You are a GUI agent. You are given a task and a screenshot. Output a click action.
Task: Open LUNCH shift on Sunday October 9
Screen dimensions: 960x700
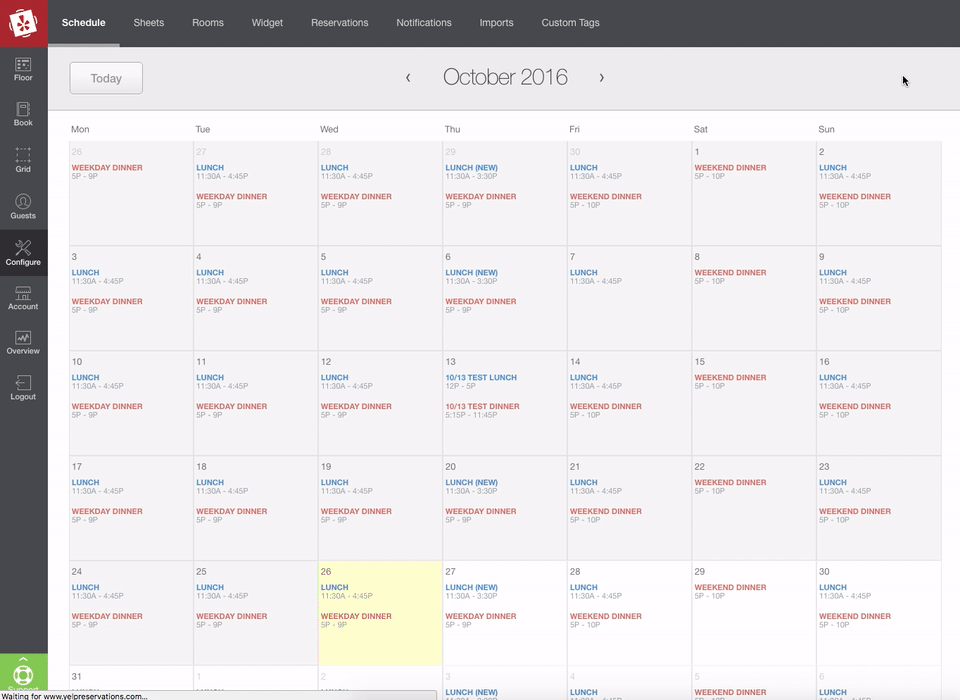pyautogui.click(x=833, y=273)
